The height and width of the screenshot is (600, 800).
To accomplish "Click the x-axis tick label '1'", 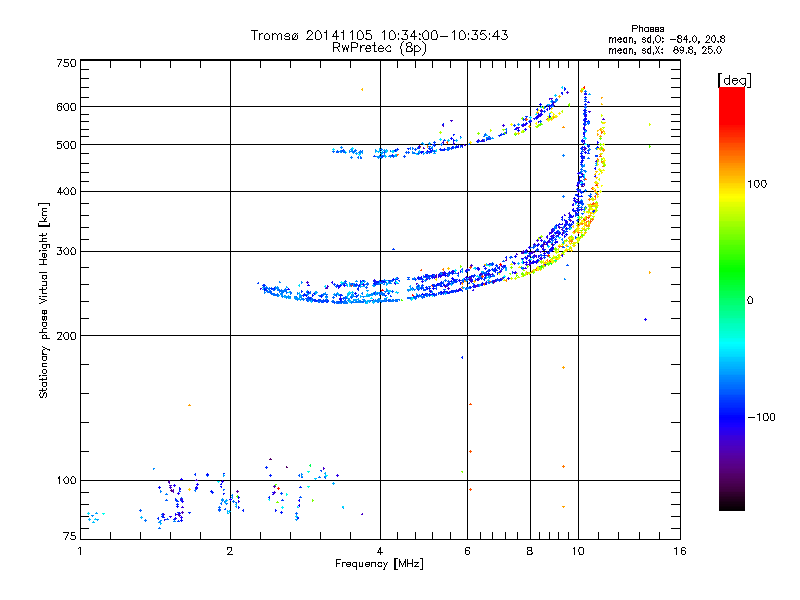I will tap(80, 551).
